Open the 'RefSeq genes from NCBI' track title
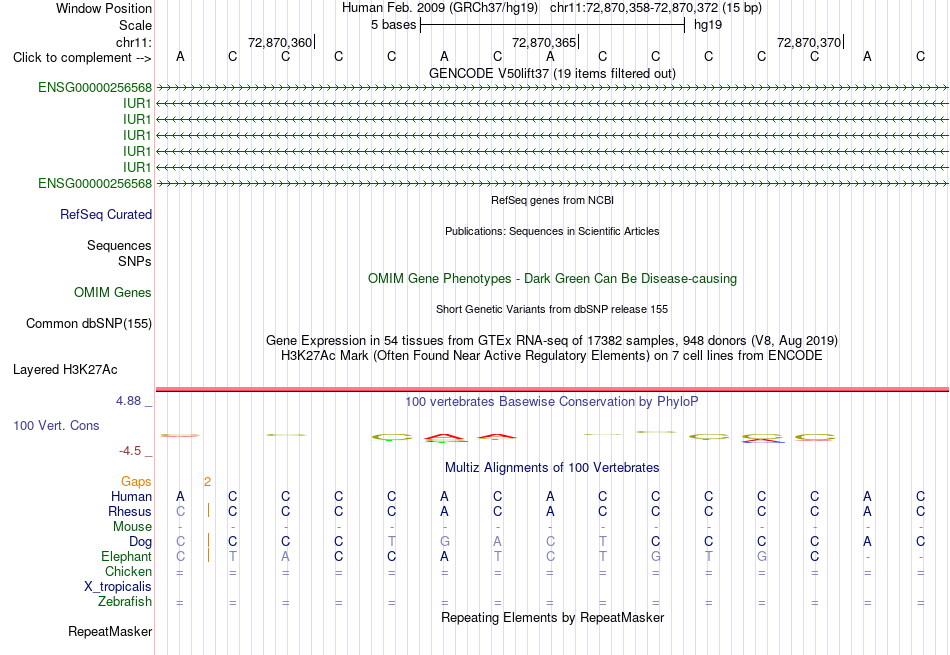Image resolution: width=950 pixels, height=655 pixels. click(x=553, y=200)
